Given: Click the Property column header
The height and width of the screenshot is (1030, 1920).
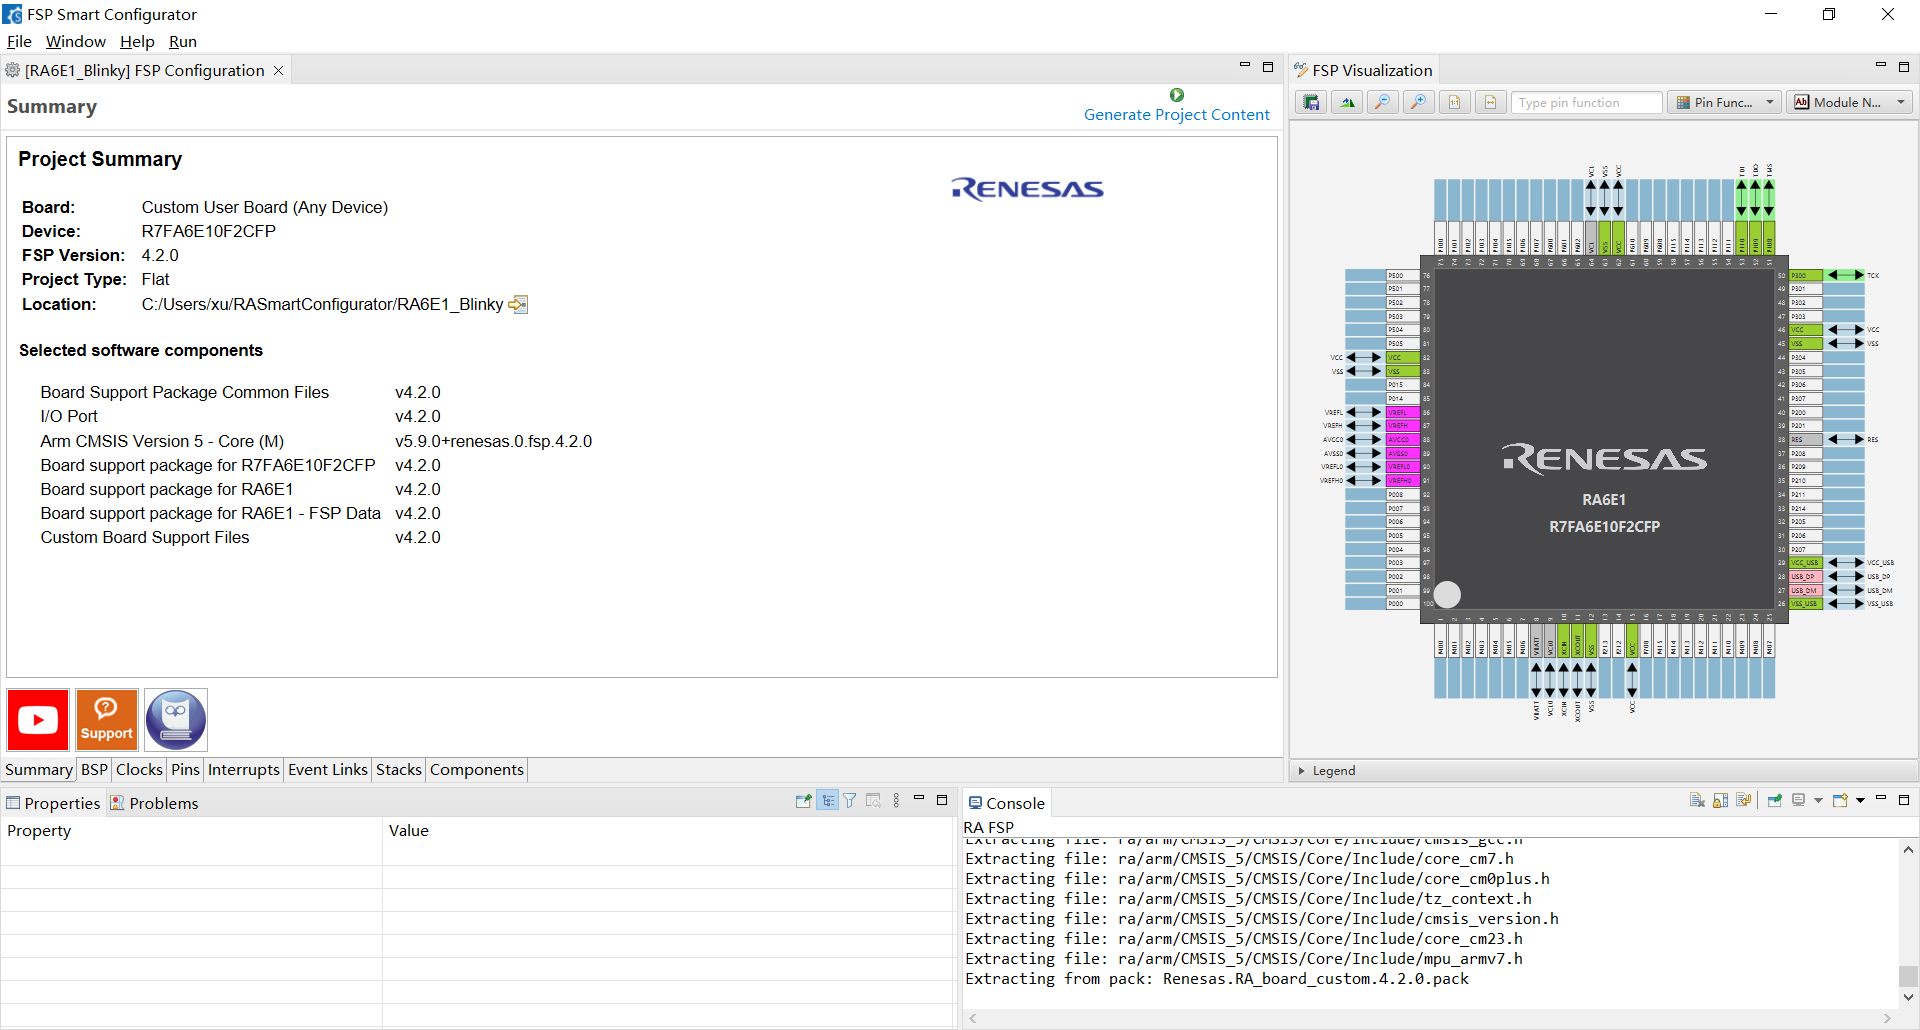Looking at the screenshot, I should (x=192, y=831).
